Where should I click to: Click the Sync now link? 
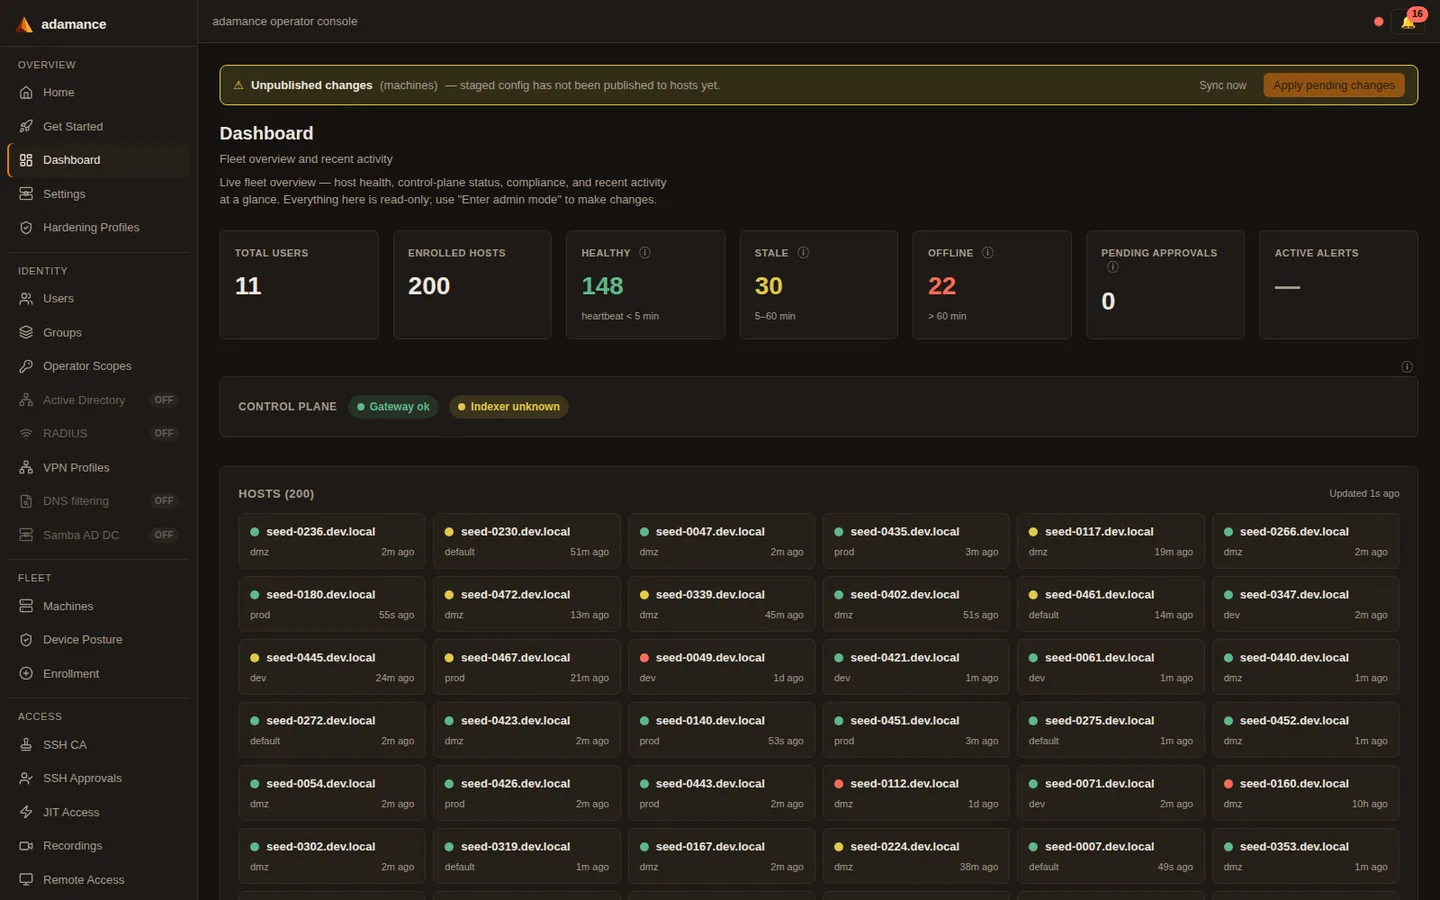(x=1223, y=85)
